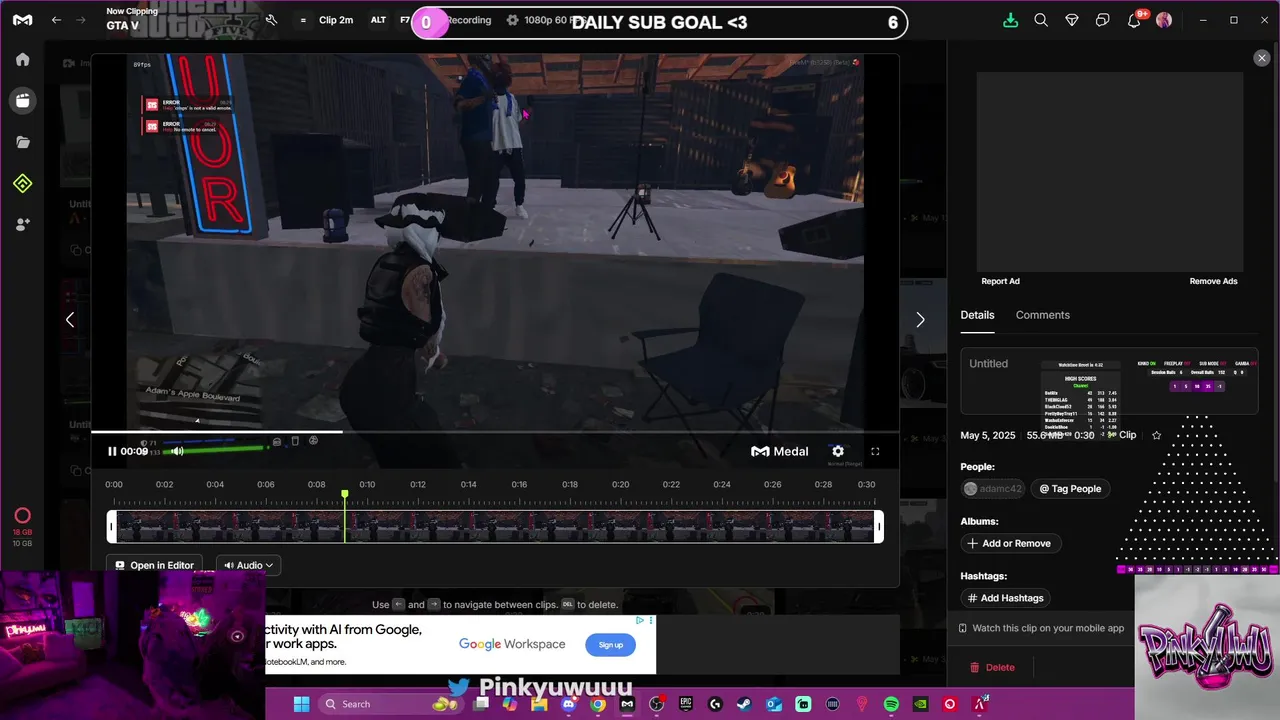Pause the clip playback
Viewport: 1280px width, 720px height.
point(112,451)
